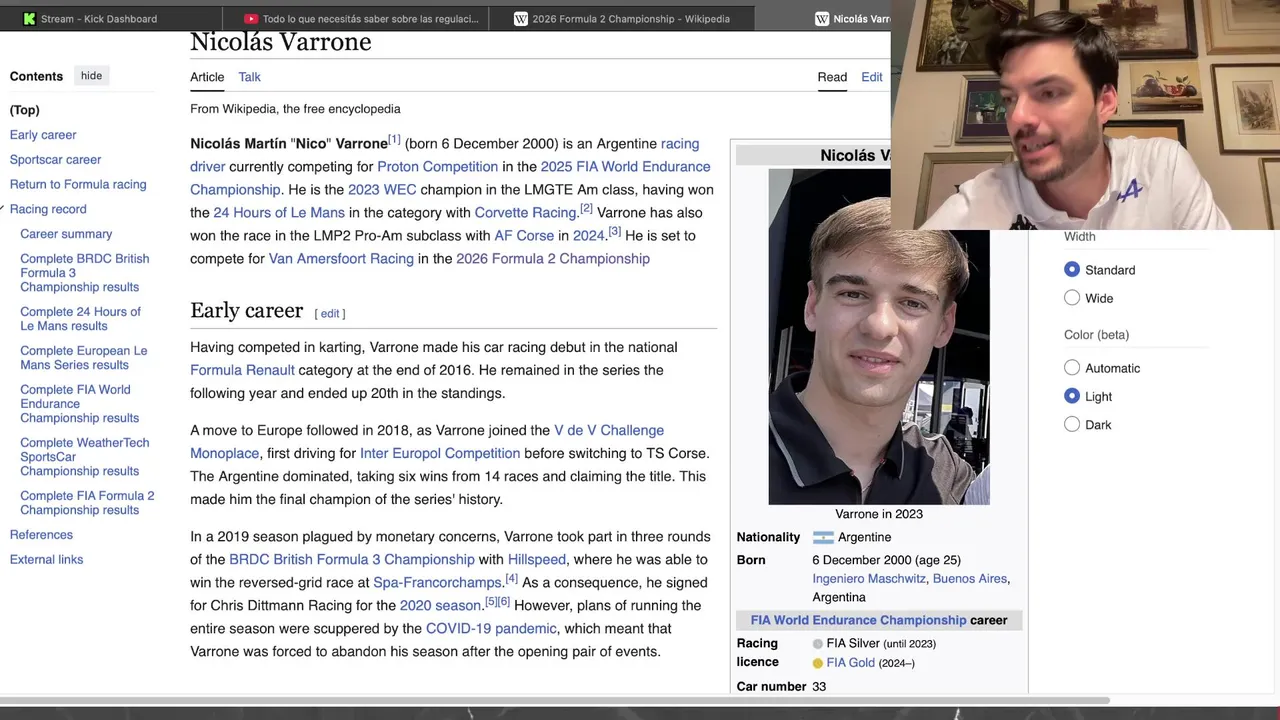Open Complete WeatherTech SportsCar Championship results

click(84, 457)
